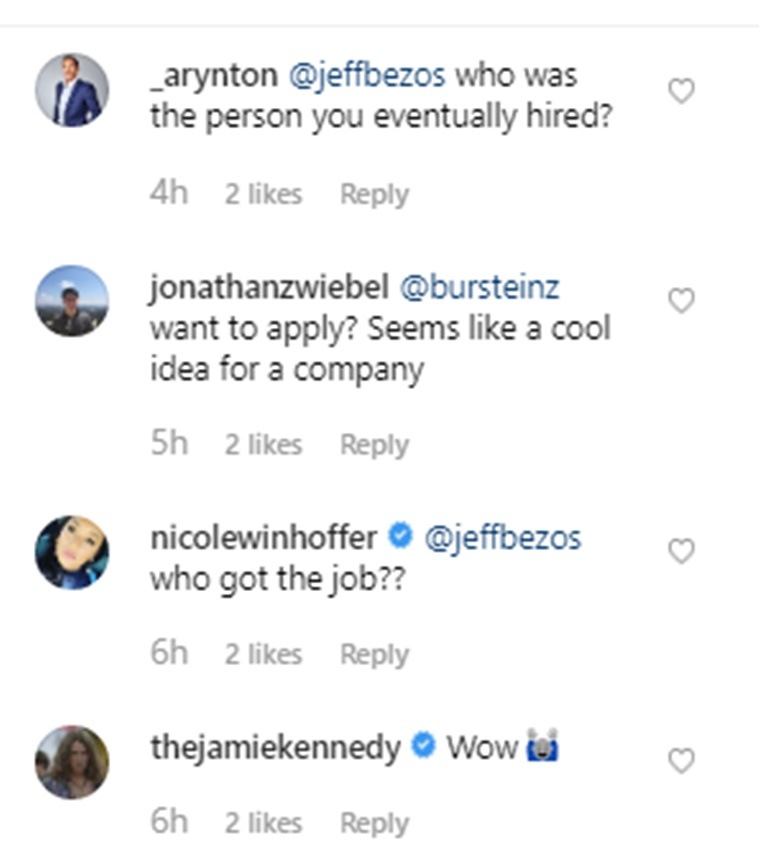Viewport: 759px width, 854px height.
Task: Open jonathanzwiebel's profile avatar
Action: coord(72,301)
